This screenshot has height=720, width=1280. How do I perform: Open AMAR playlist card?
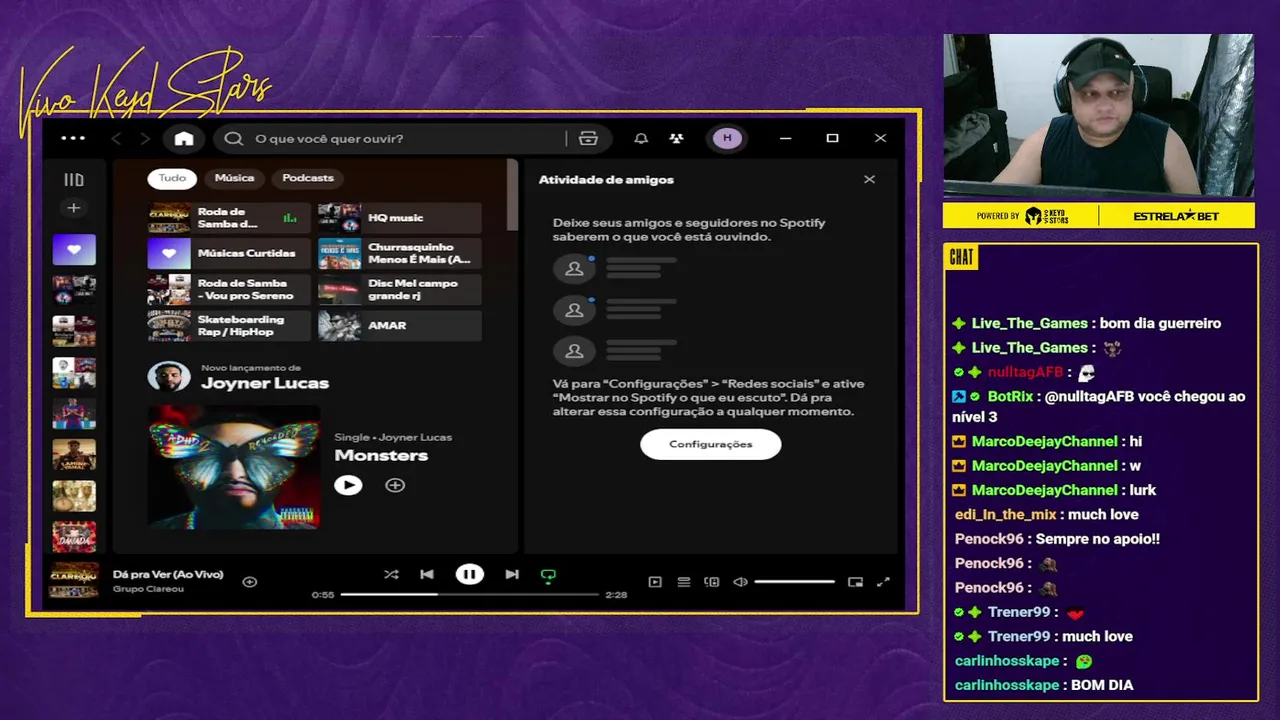[399, 325]
